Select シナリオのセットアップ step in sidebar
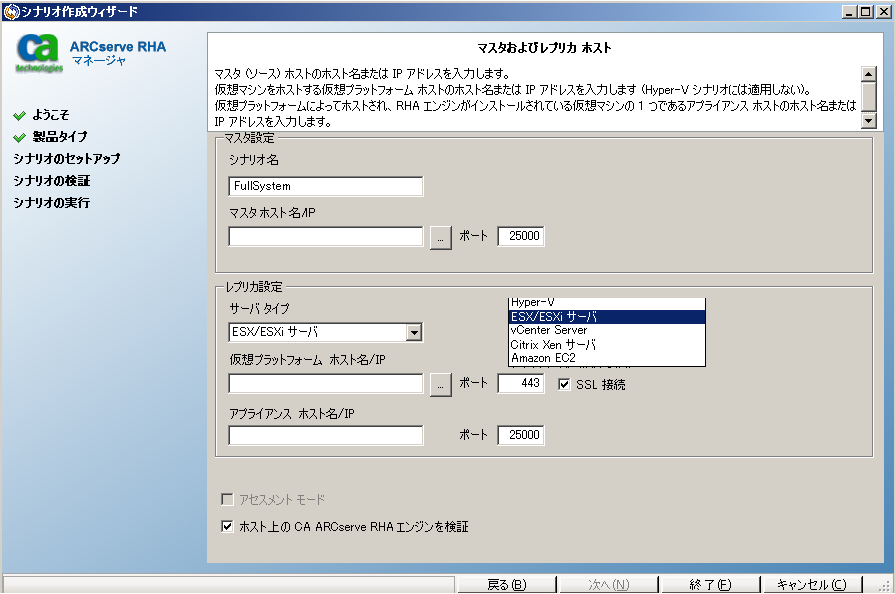 click(x=68, y=158)
